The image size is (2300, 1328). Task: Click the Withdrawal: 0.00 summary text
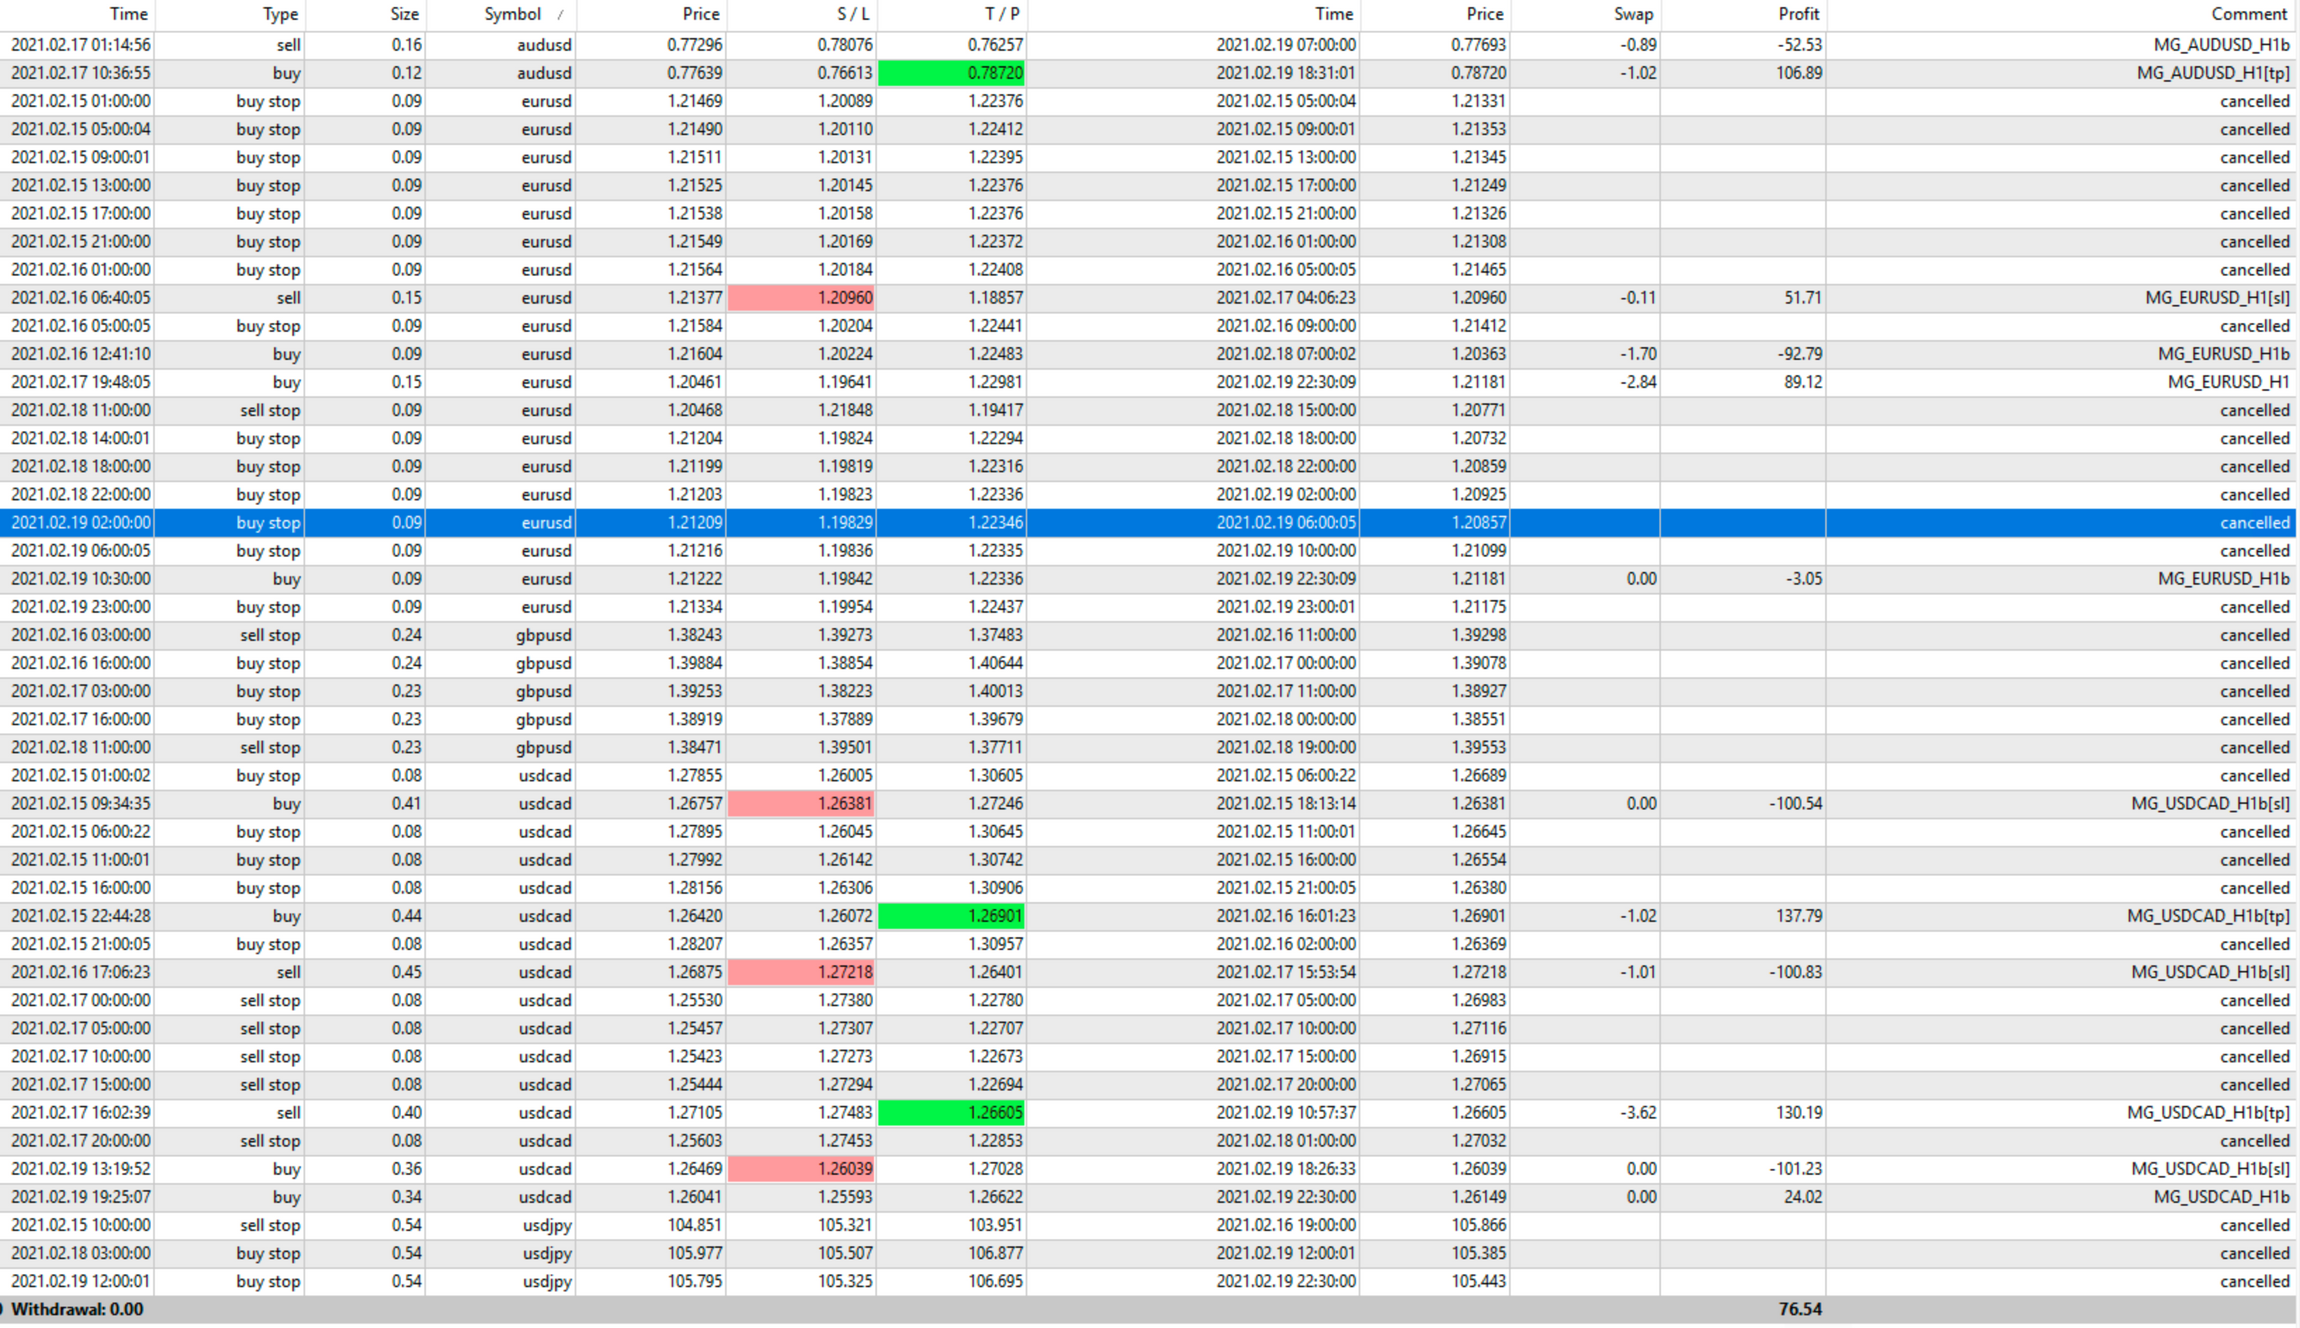77,1309
